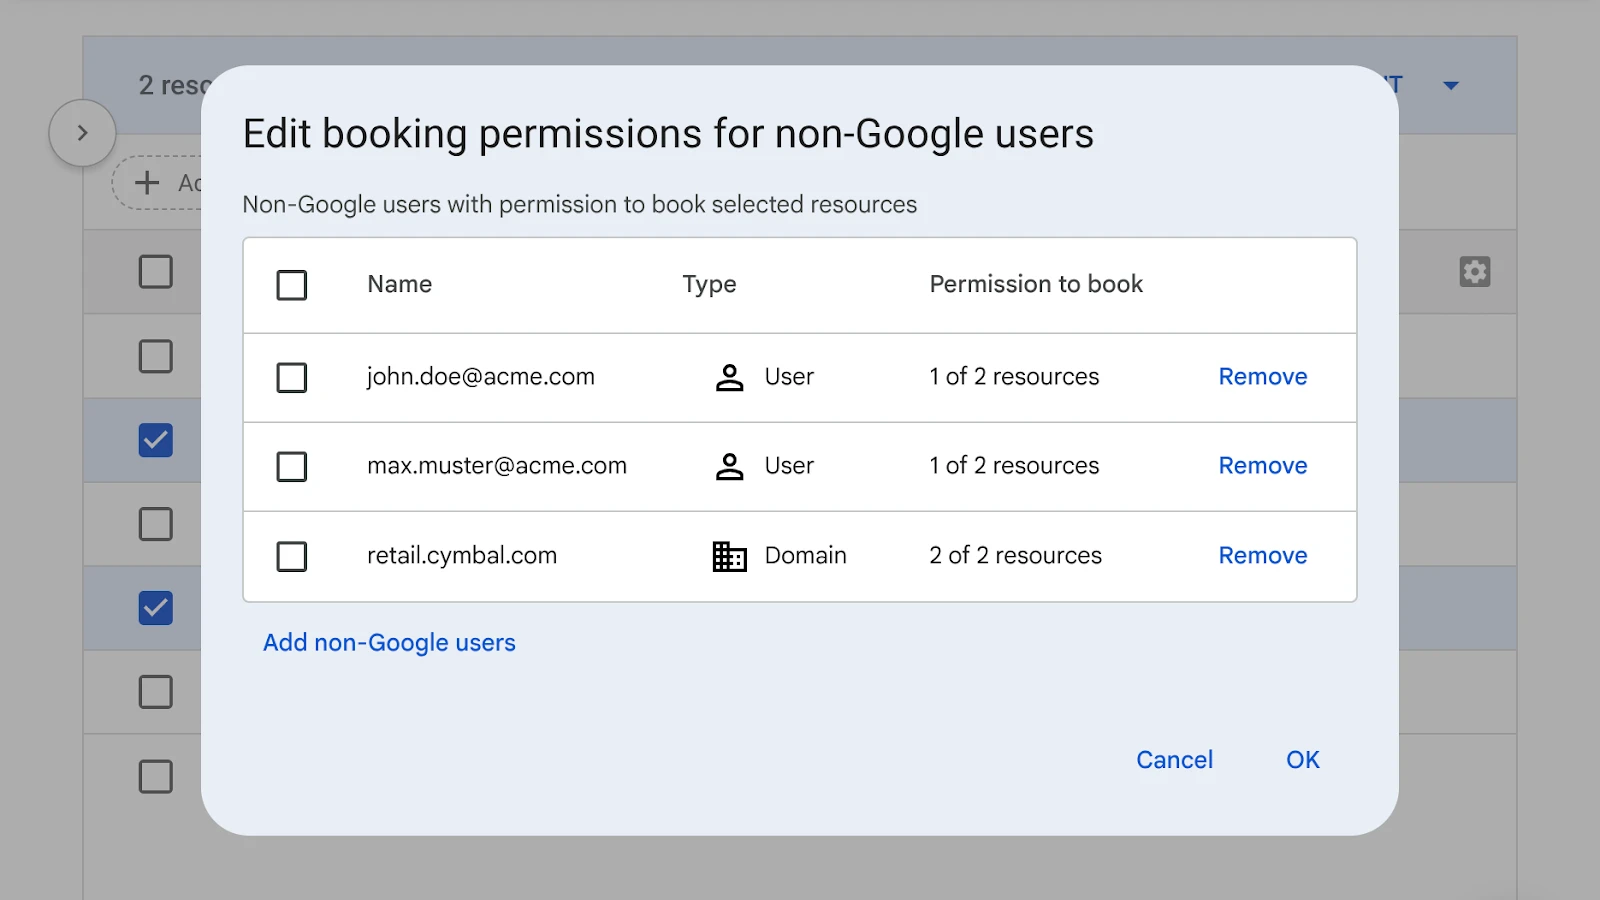Cancel the booking permissions dialog
The height and width of the screenshot is (900, 1600).
pos(1174,760)
